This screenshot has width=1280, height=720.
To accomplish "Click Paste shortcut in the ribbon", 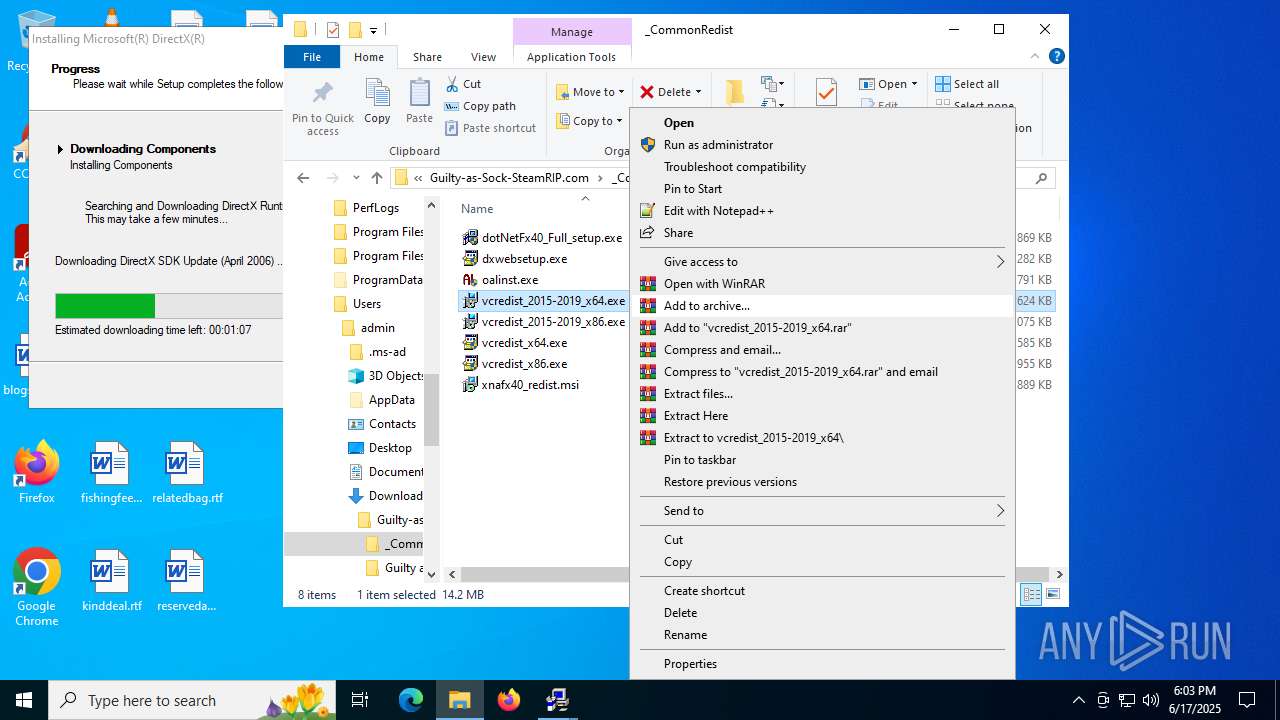I will (x=491, y=128).
